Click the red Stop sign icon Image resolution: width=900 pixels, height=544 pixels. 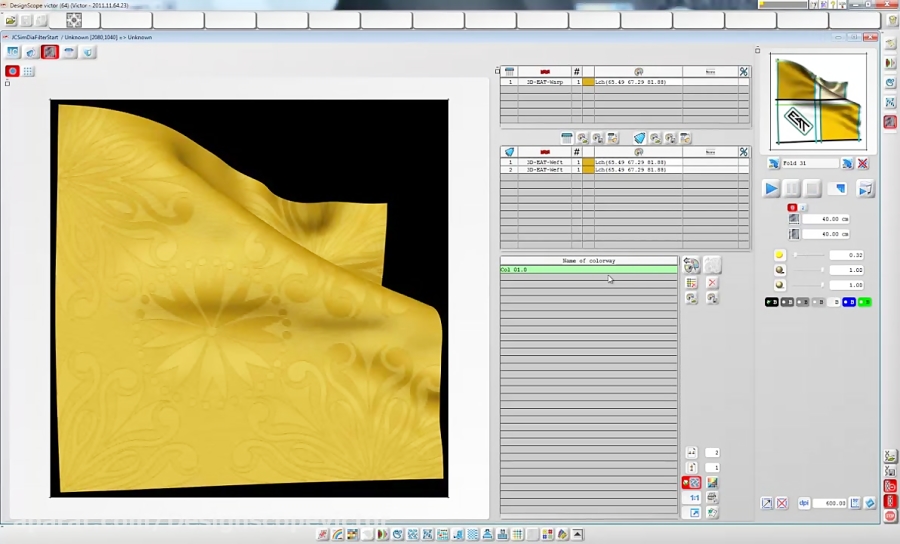[889, 516]
